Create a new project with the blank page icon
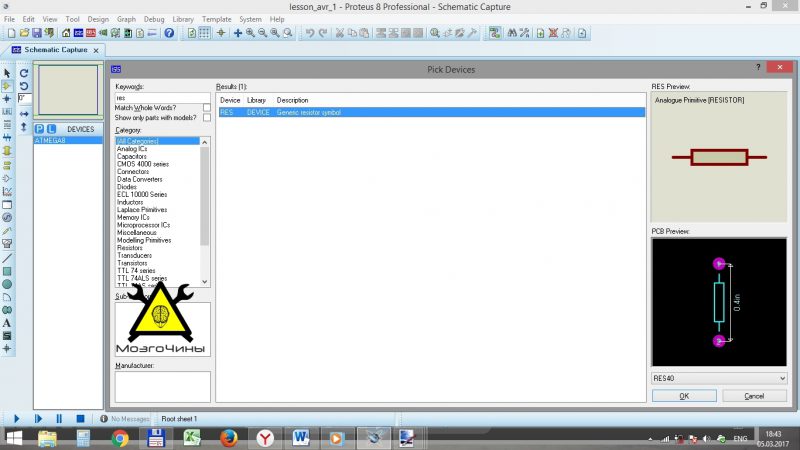The width and height of the screenshot is (800, 450). coord(11,33)
